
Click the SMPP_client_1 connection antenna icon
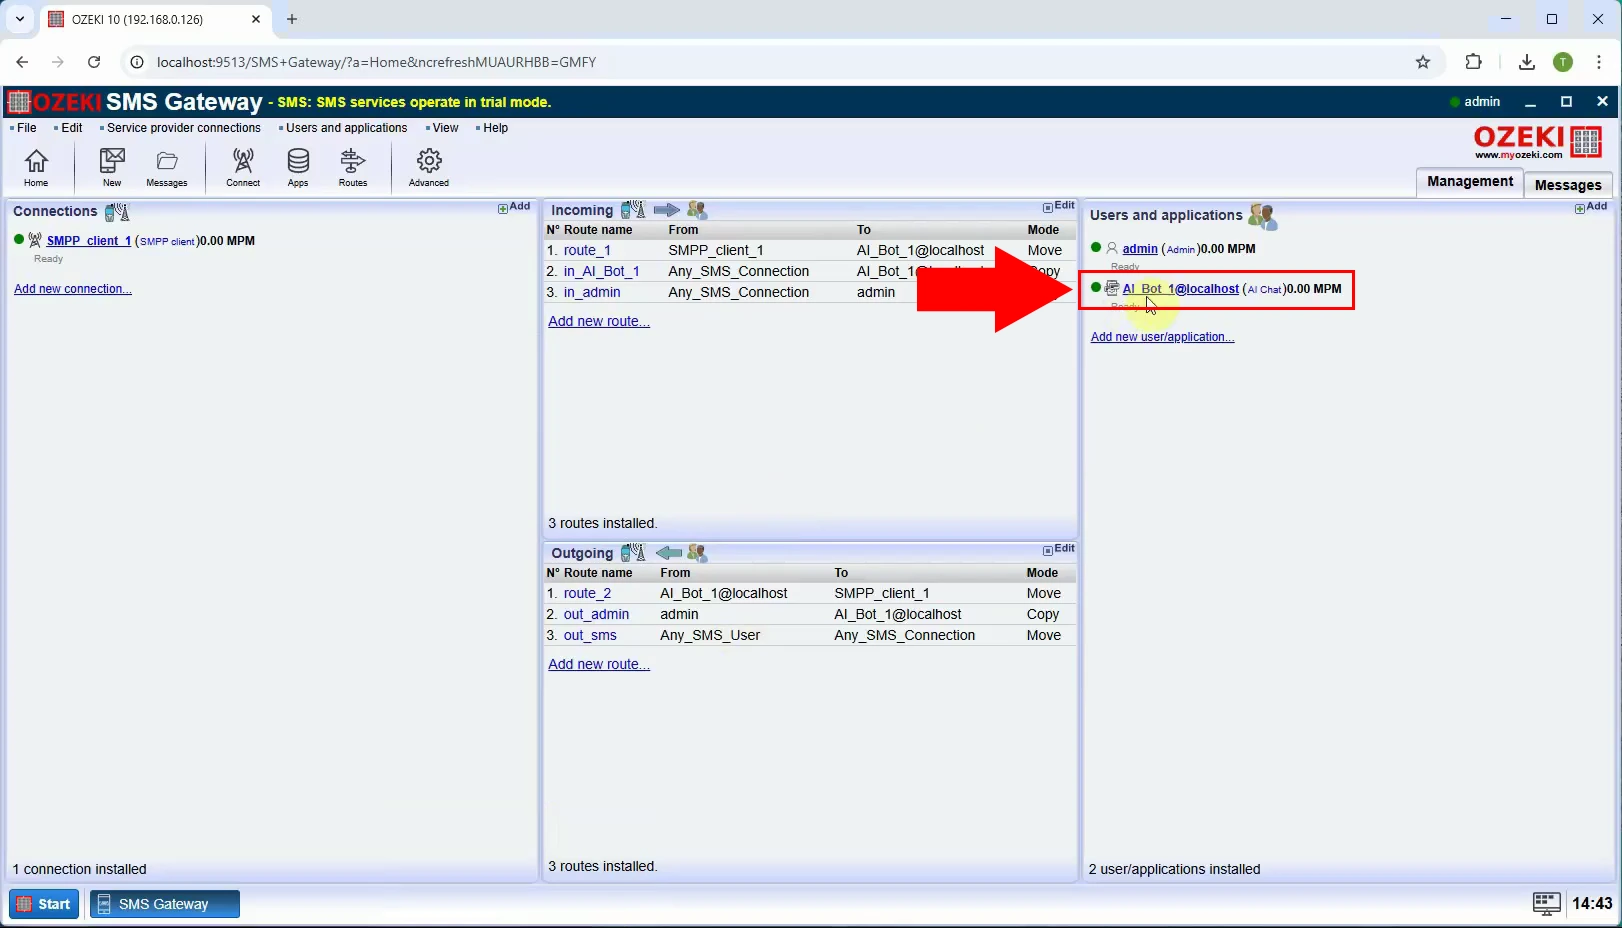35,240
